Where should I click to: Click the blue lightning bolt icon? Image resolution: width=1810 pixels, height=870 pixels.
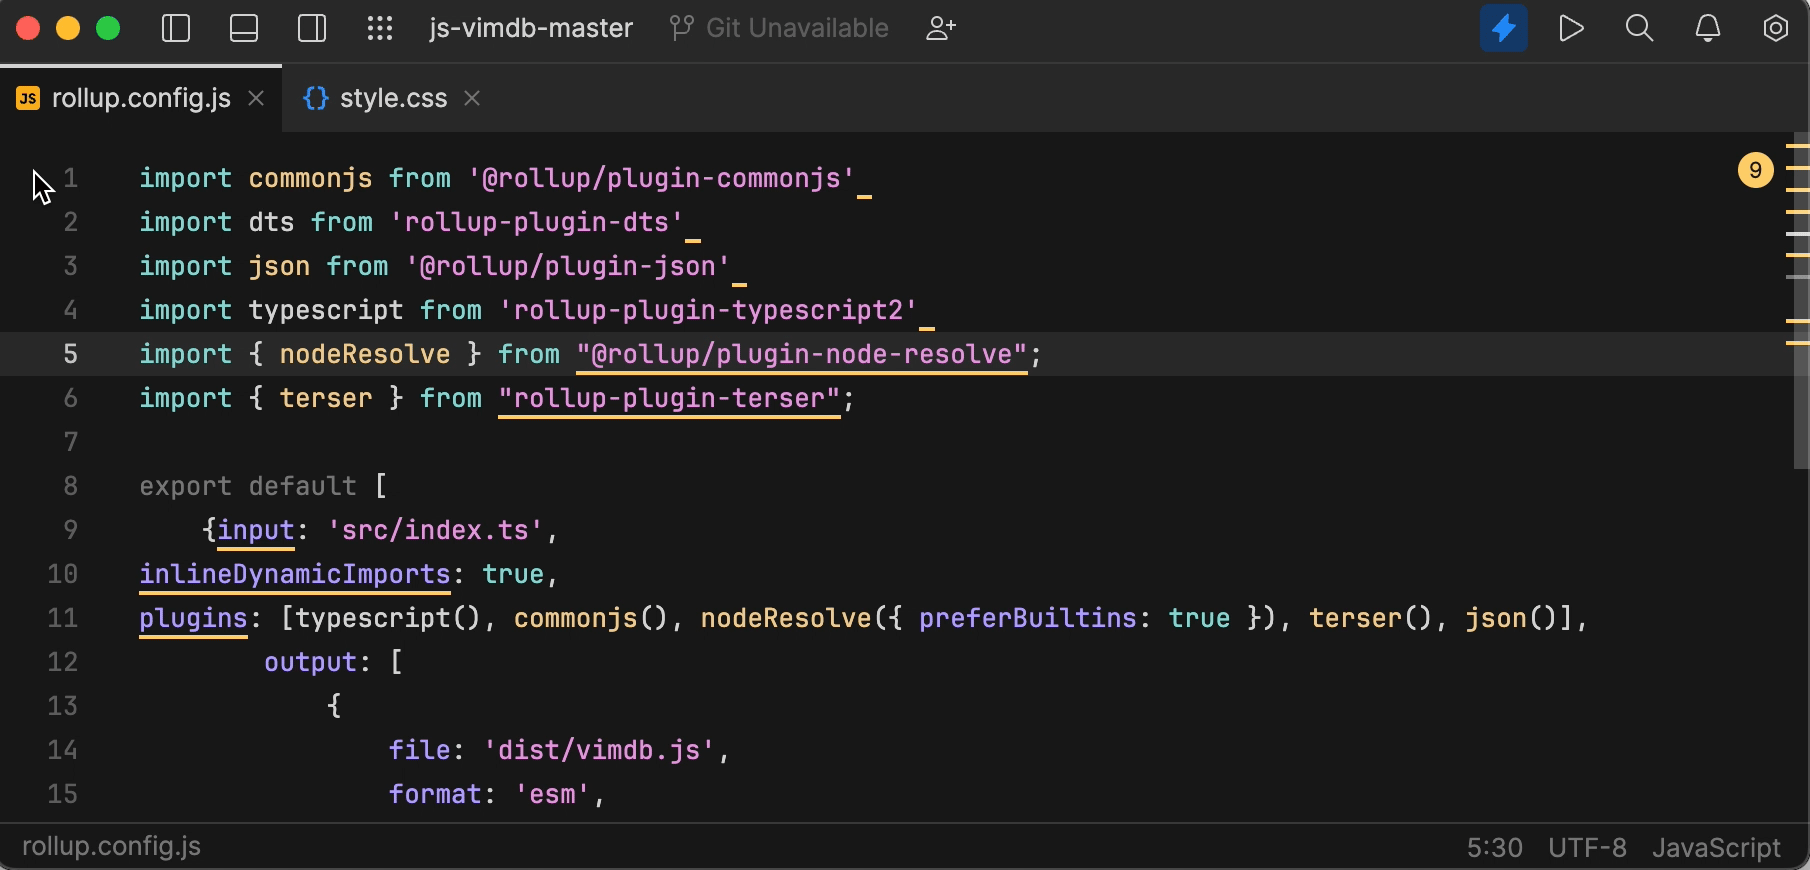point(1503,28)
